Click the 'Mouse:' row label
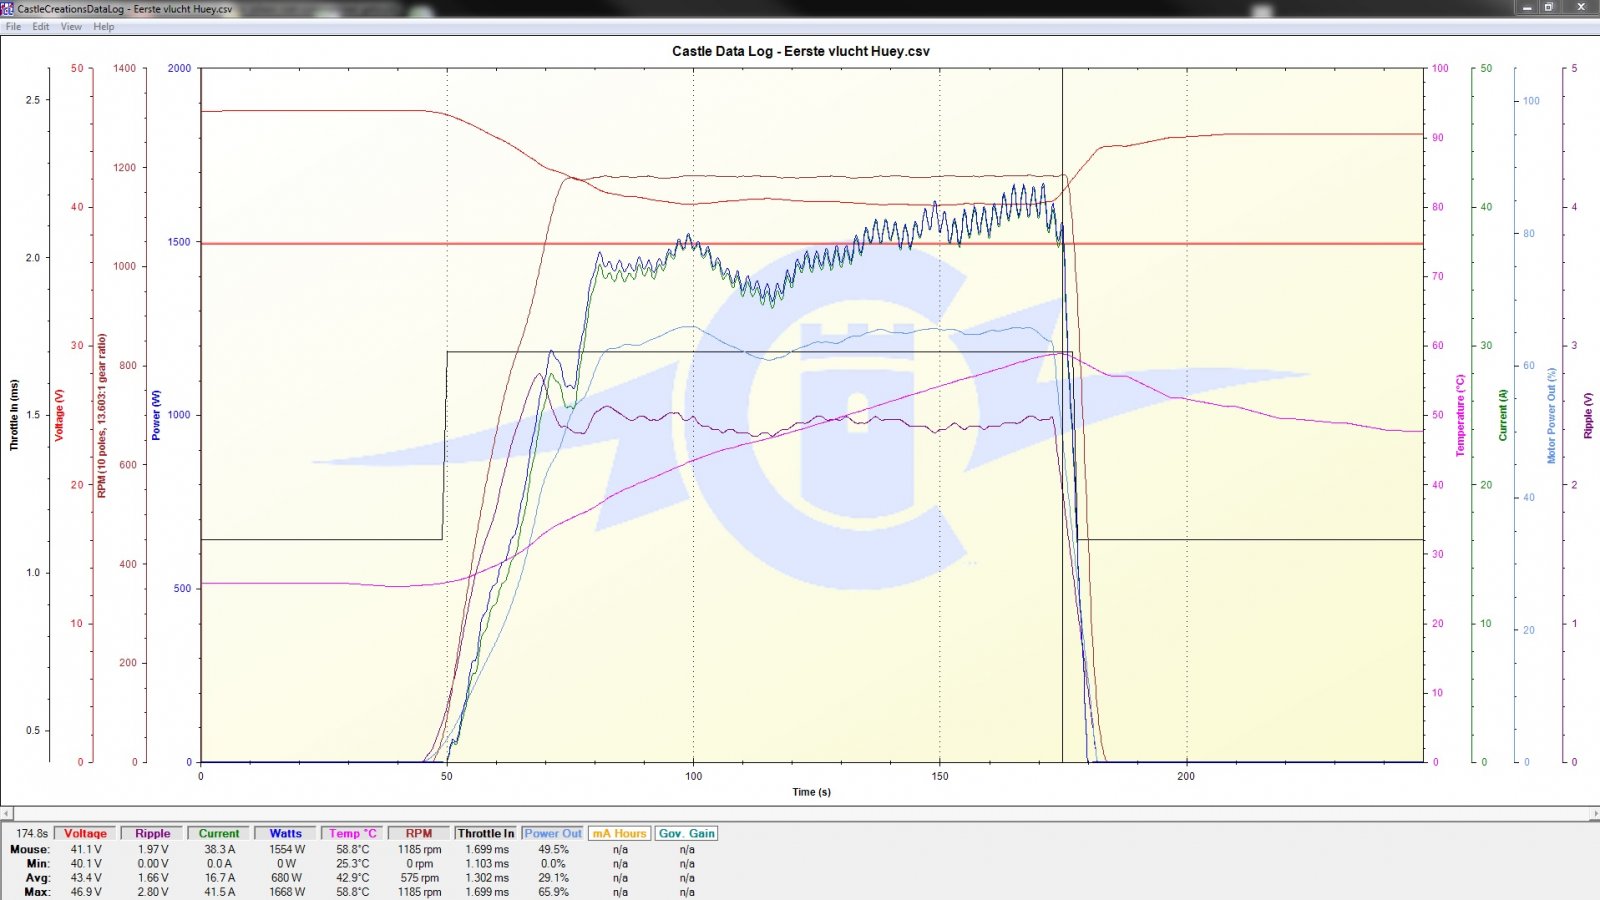The width and height of the screenshot is (1600, 900). (x=30, y=849)
